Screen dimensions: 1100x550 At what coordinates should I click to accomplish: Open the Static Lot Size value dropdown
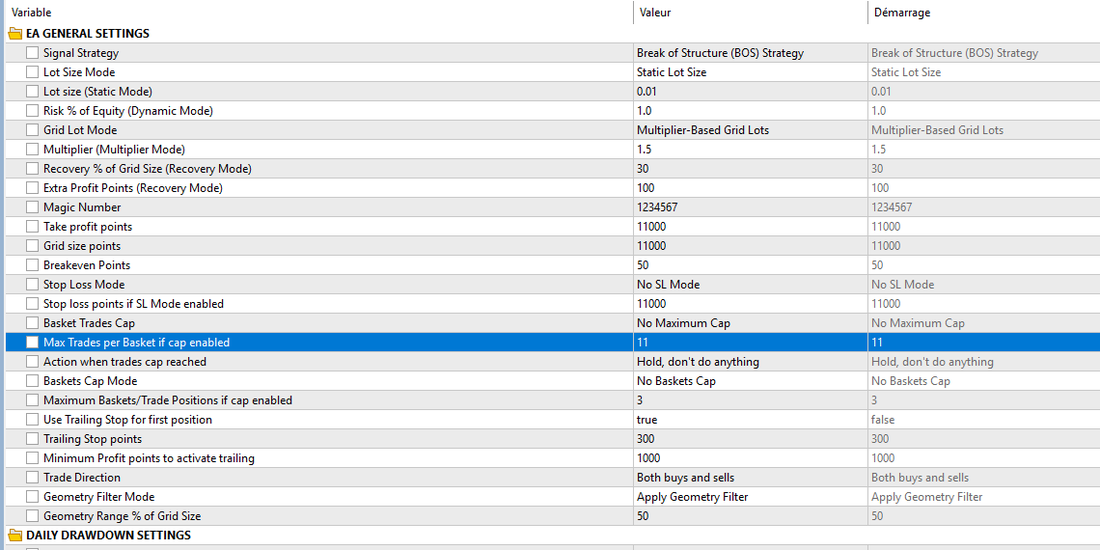coord(750,72)
